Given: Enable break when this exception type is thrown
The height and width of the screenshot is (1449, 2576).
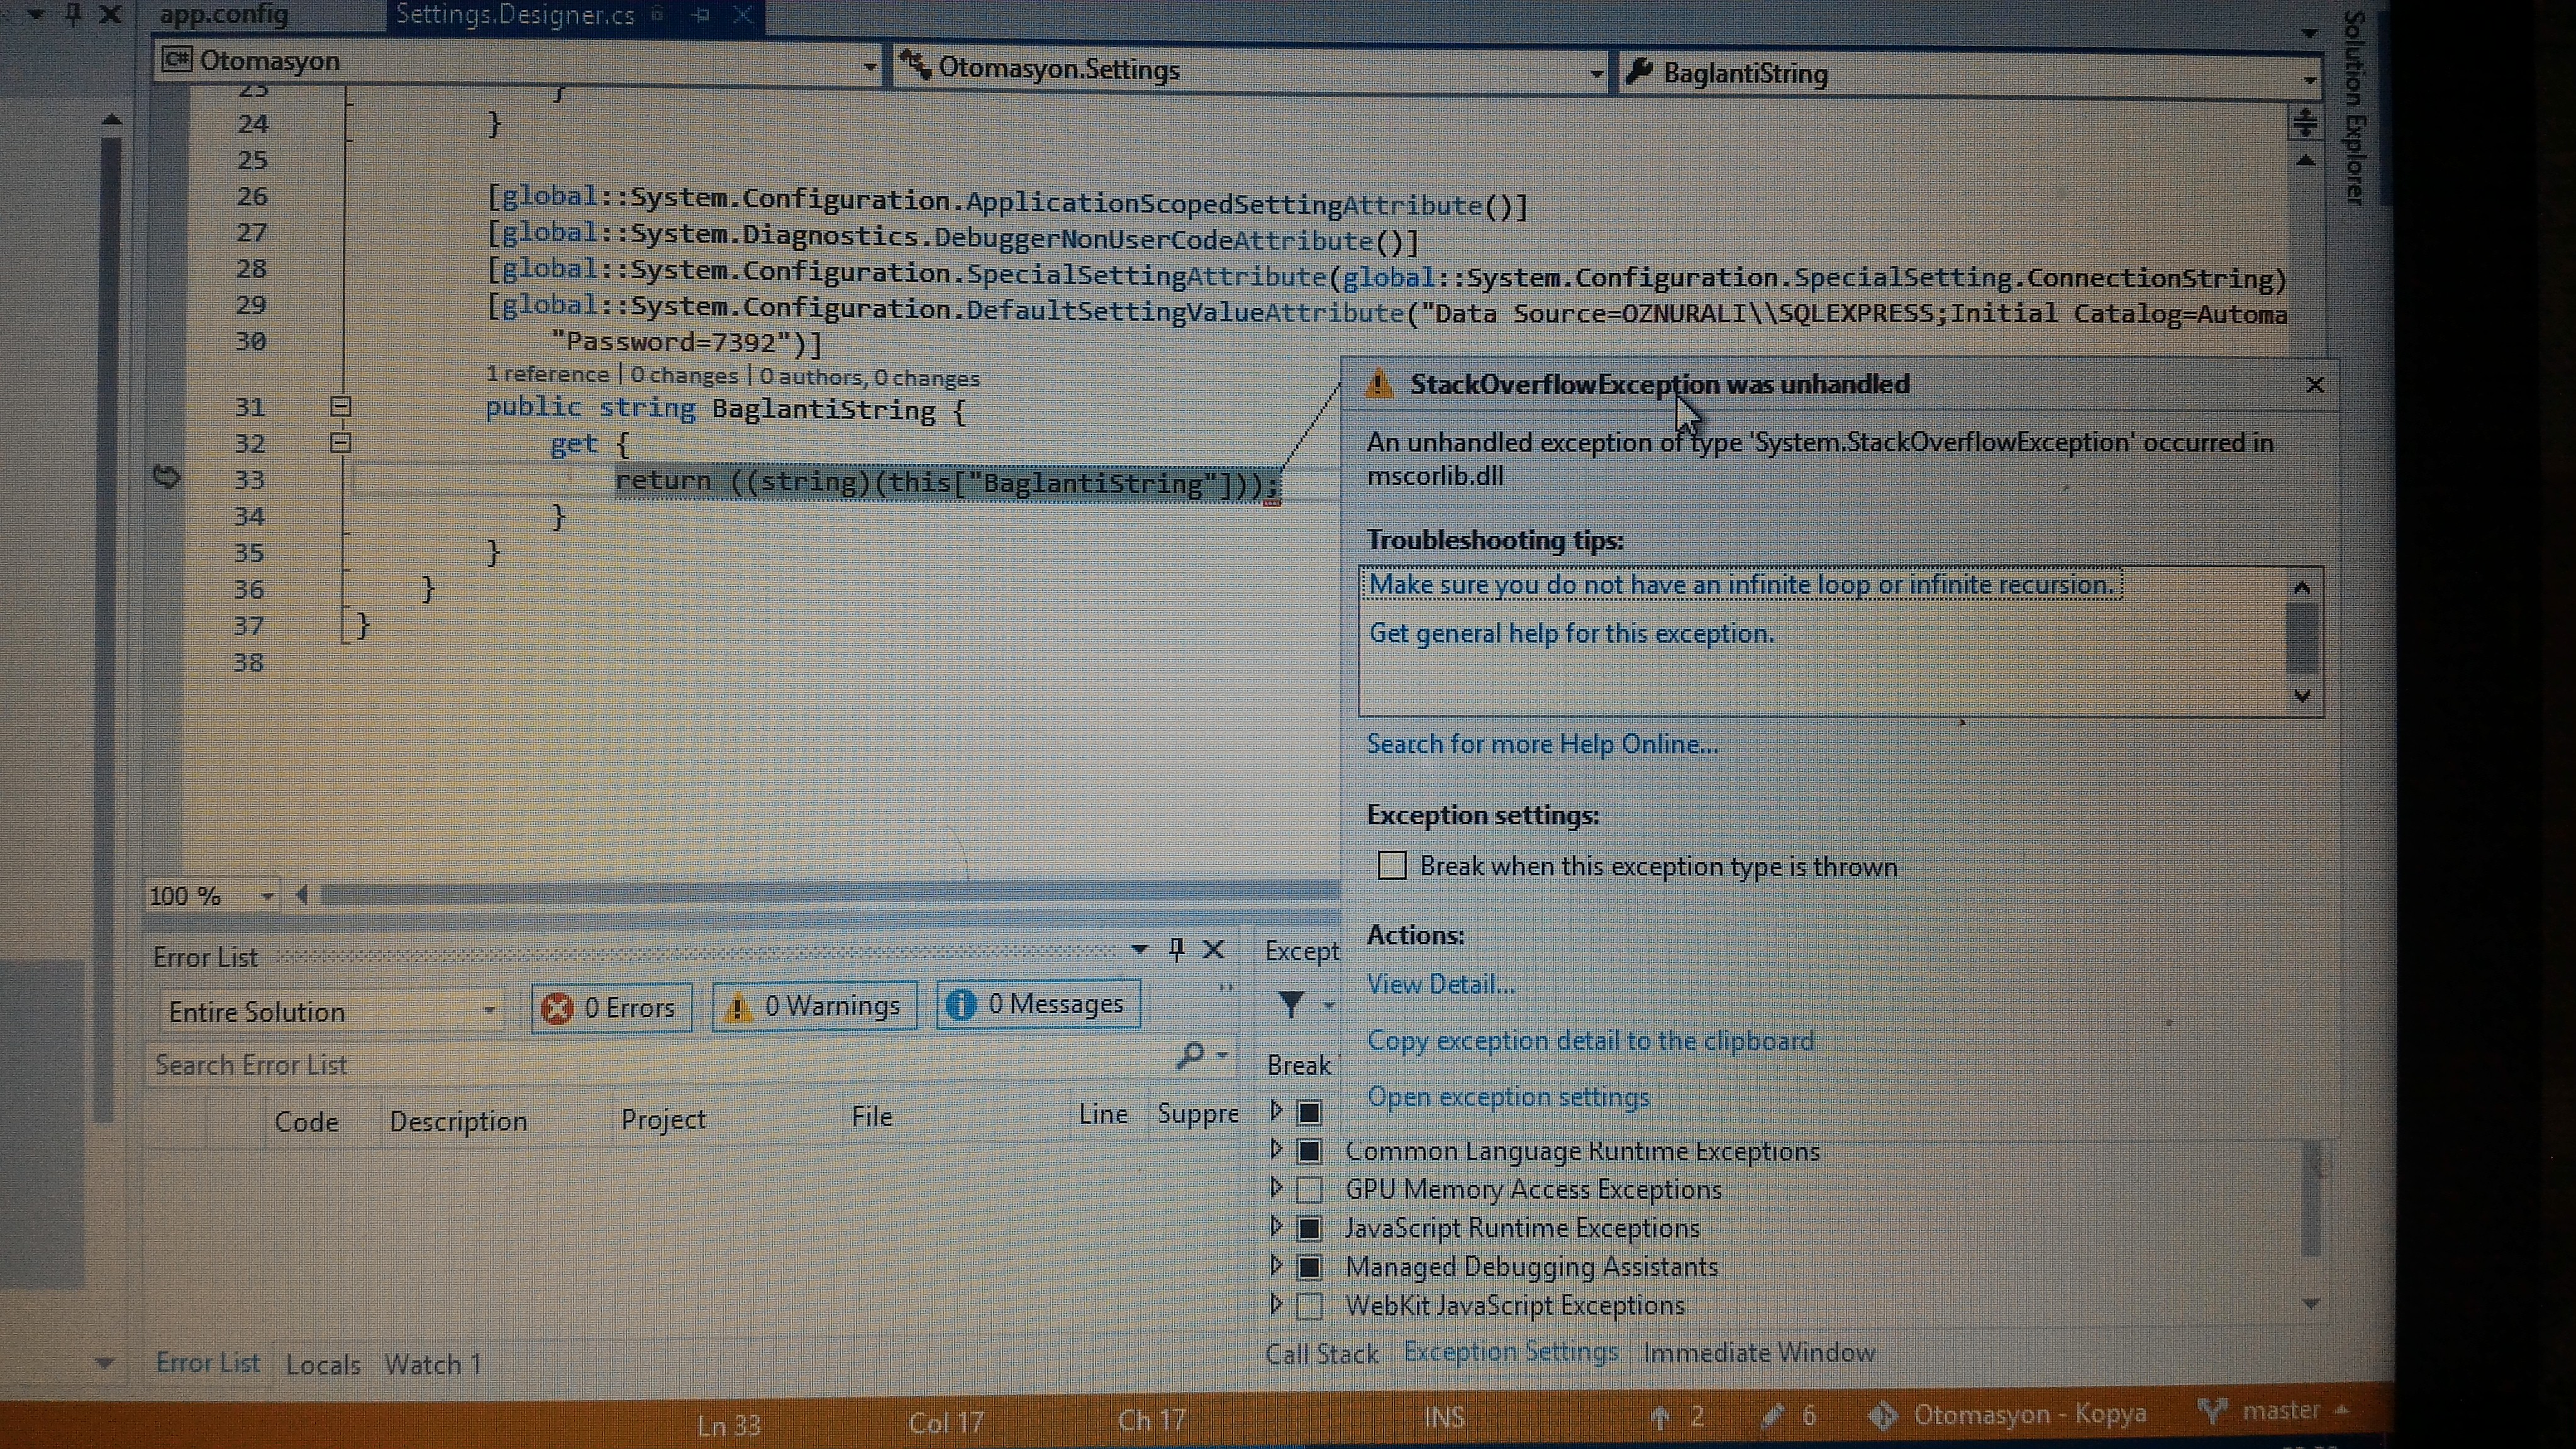Looking at the screenshot, I should 1392,865.
